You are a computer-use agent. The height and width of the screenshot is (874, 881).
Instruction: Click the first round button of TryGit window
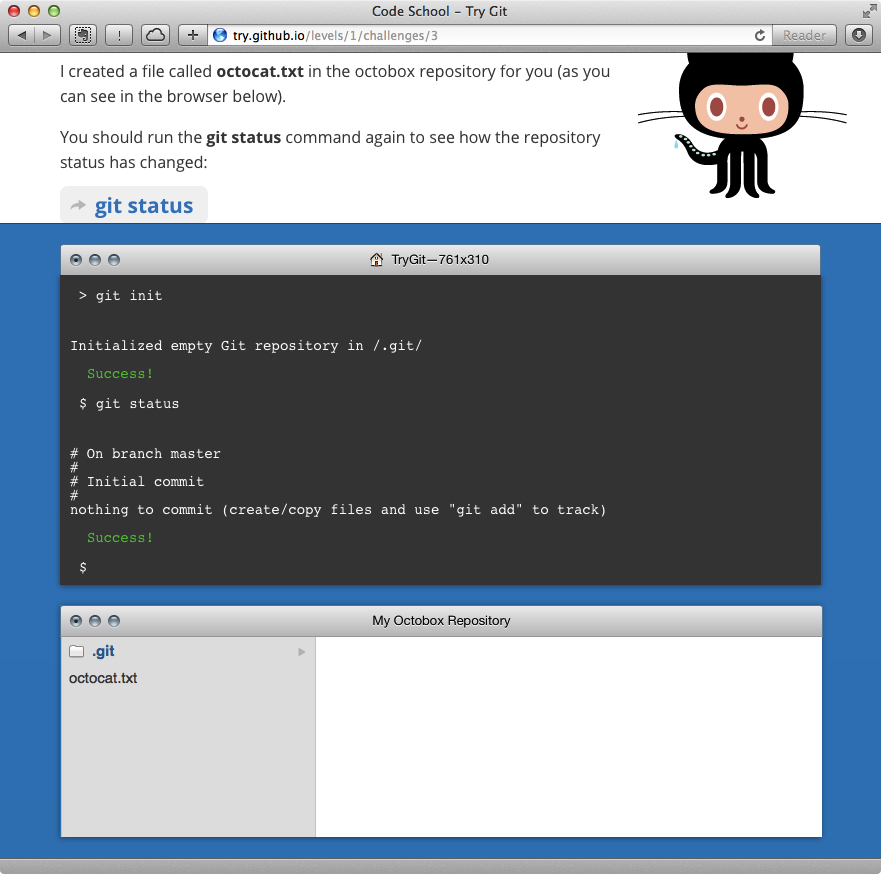(x=76, y=260)
